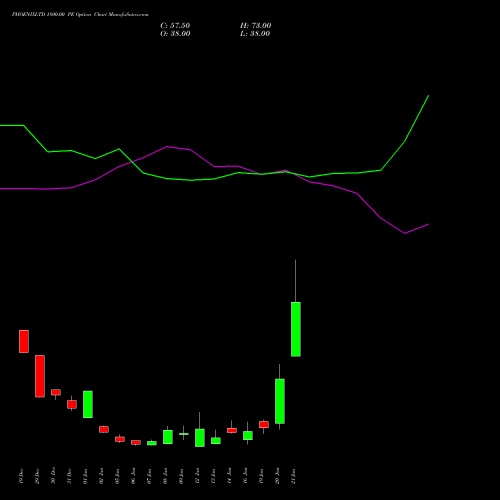Click the 06 Jan date label
Viewport: 500px width, 500px height.
[133, 476]
